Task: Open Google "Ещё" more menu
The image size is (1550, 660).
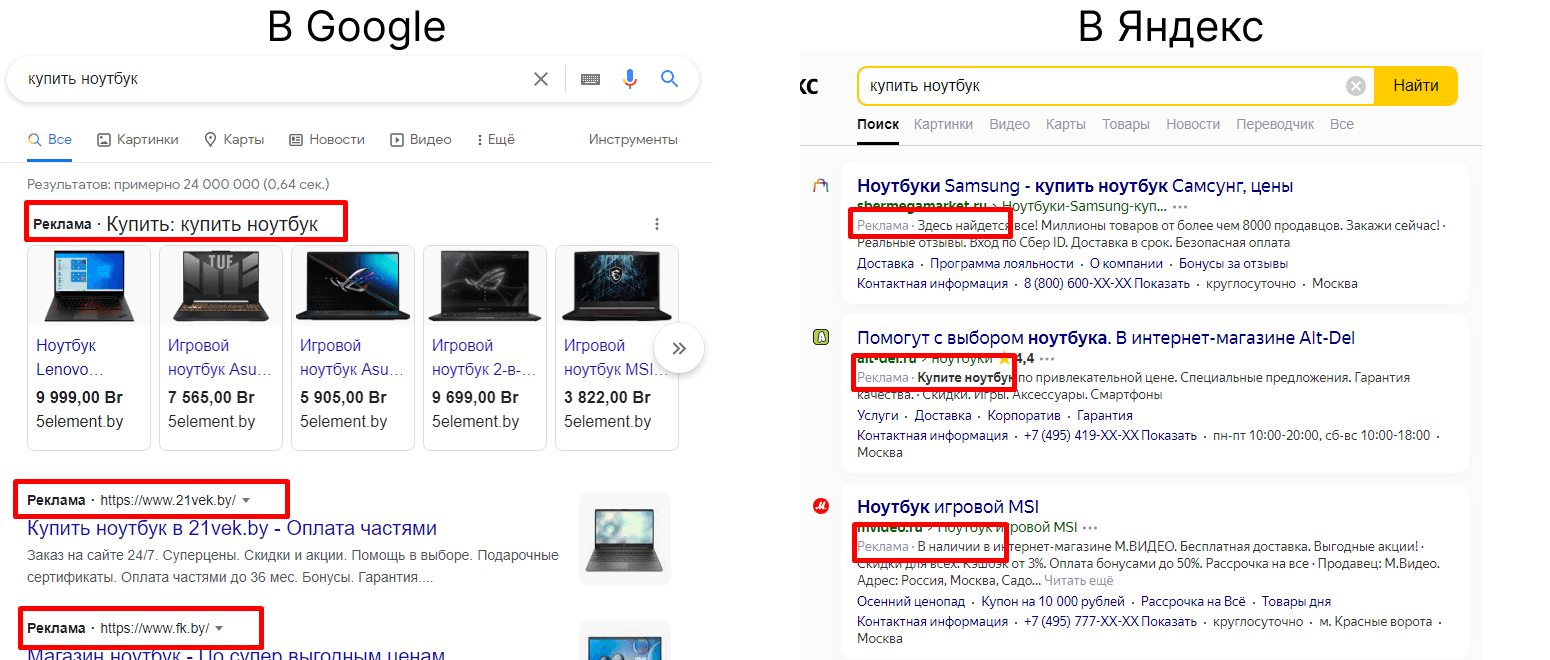Action: [x=494, y=140]
